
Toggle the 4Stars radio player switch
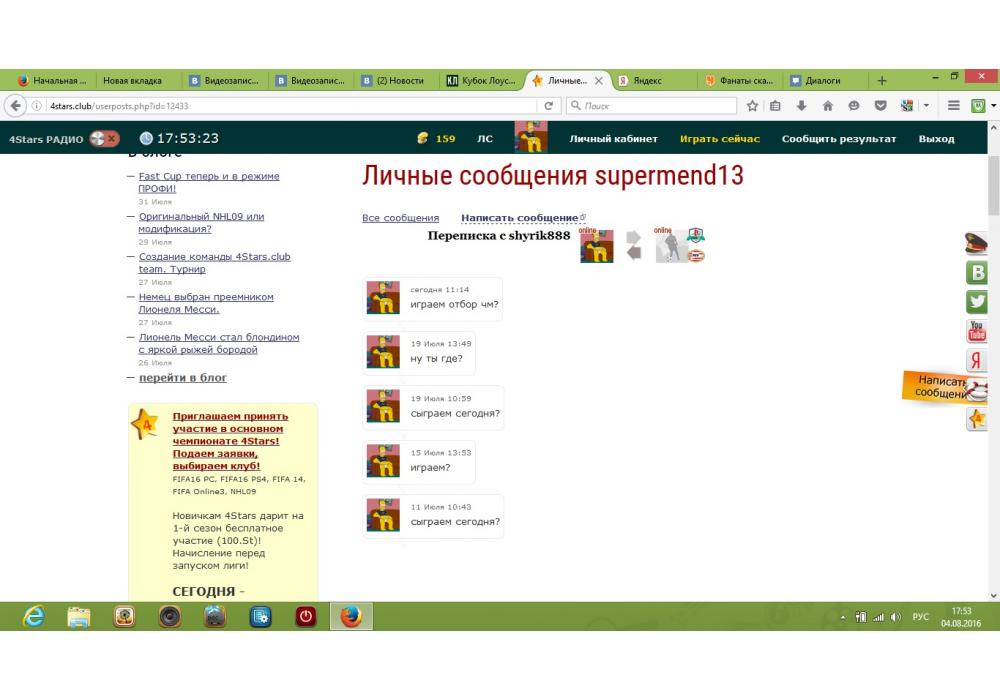tap(104, 138)
